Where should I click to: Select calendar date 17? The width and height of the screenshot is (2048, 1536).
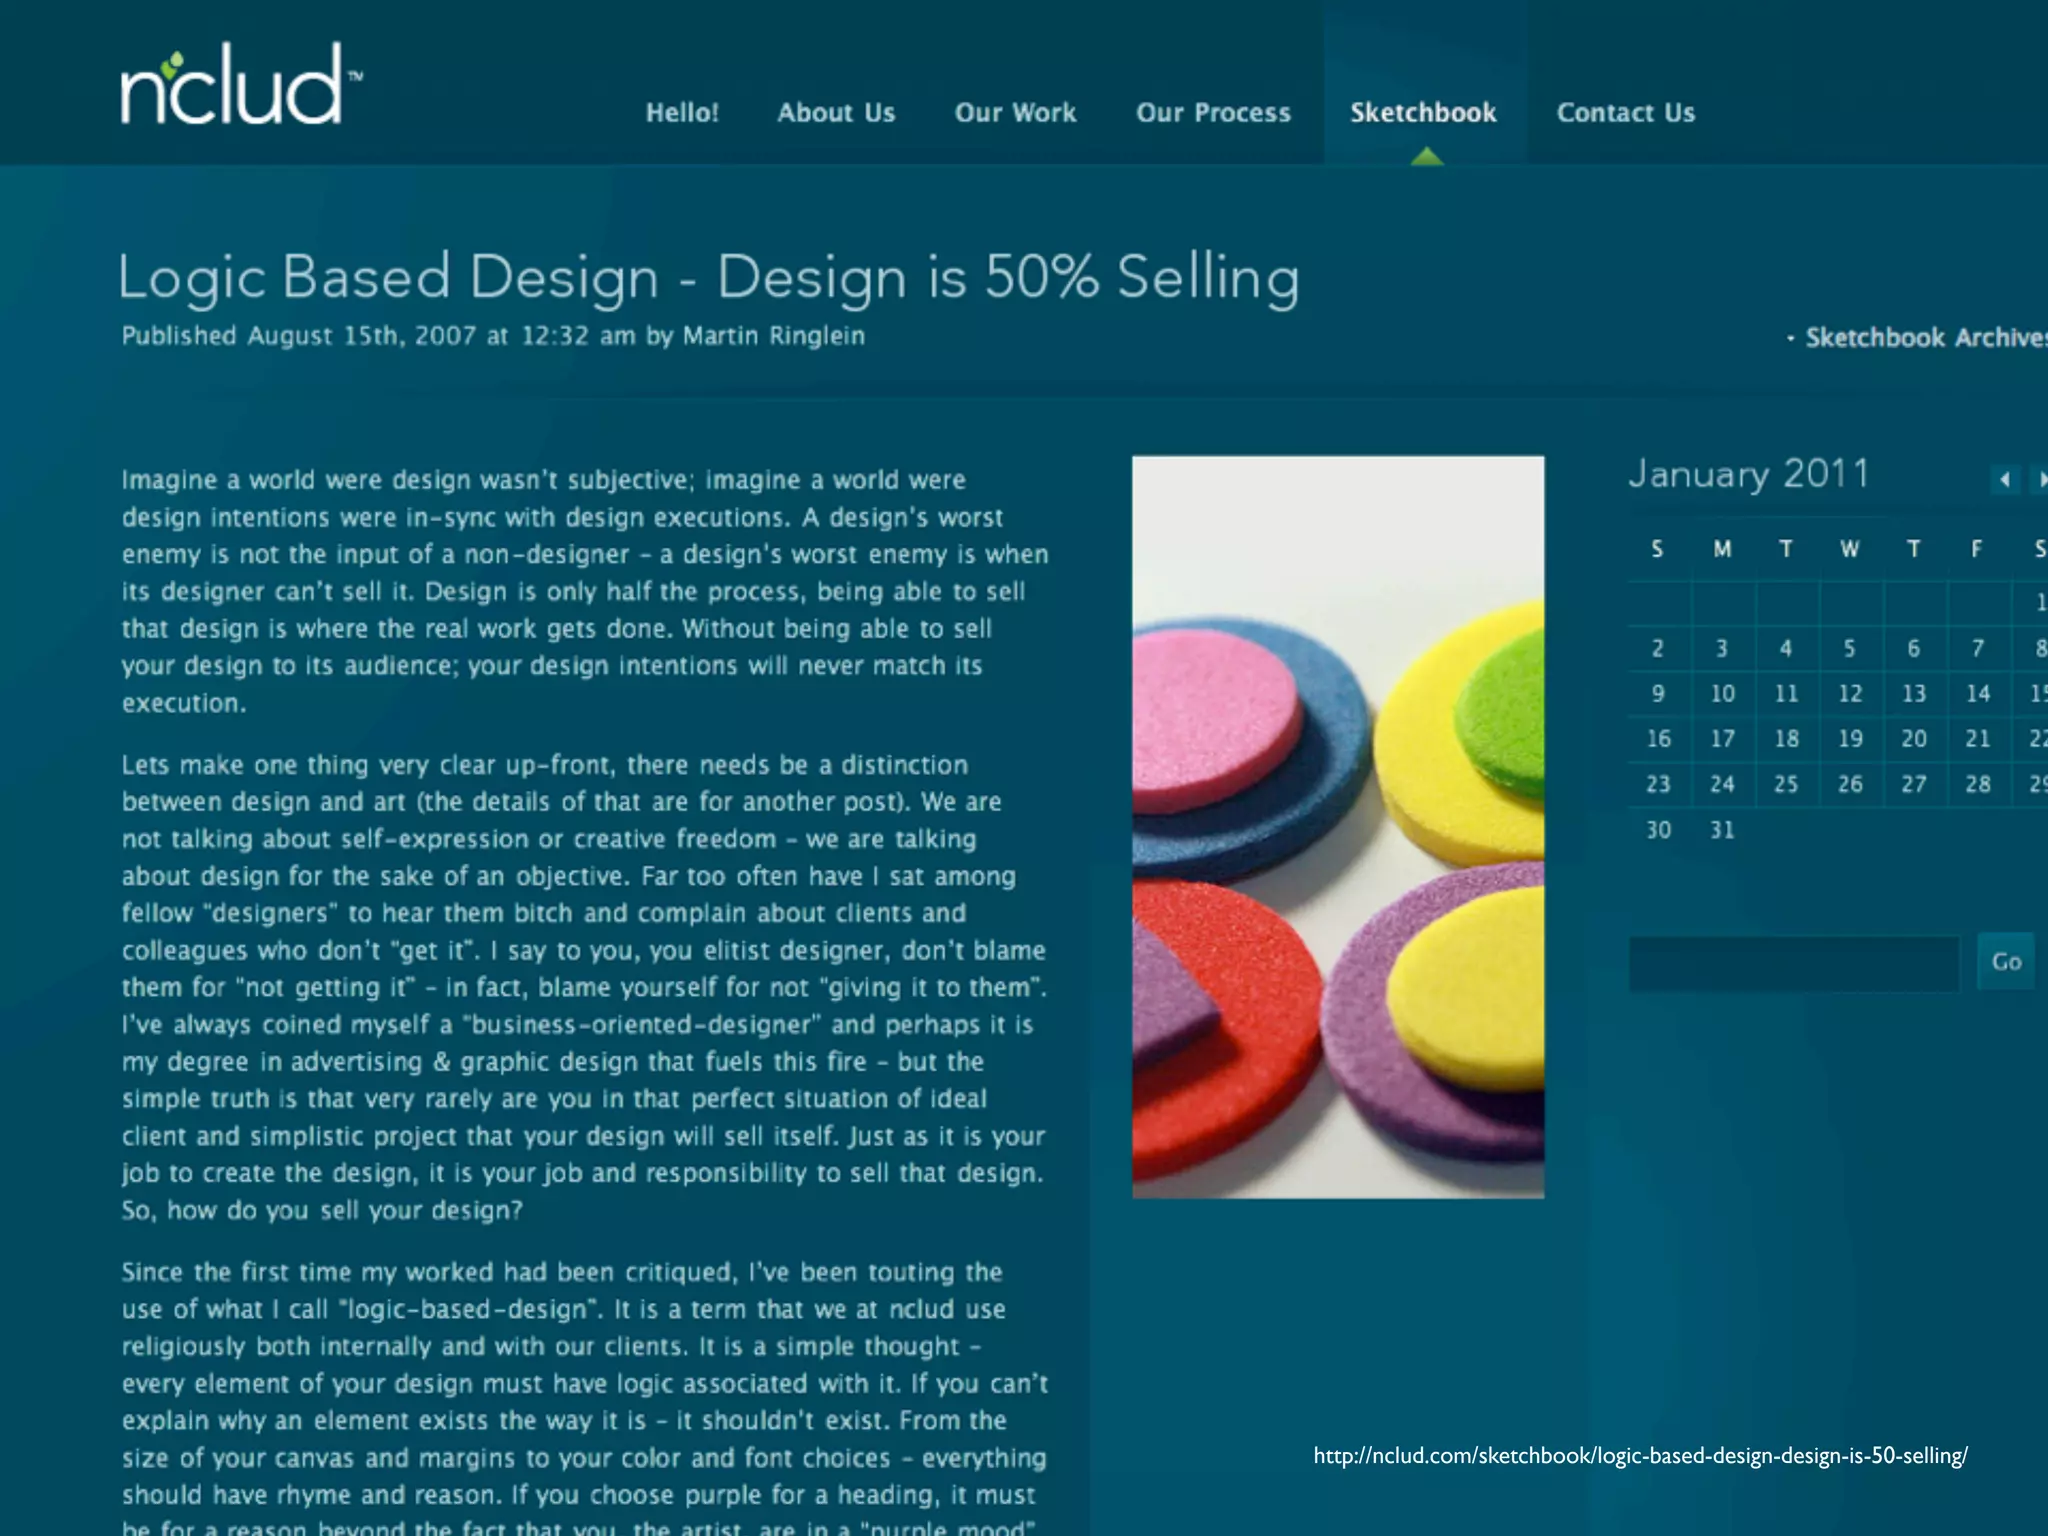point(1722,739)
